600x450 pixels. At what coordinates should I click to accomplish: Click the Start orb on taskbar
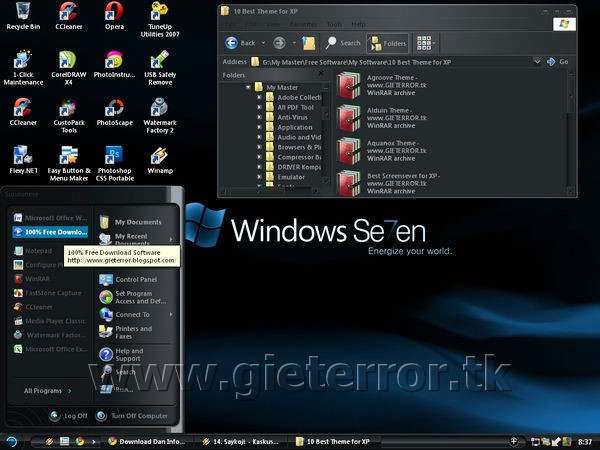click(11, 442)
